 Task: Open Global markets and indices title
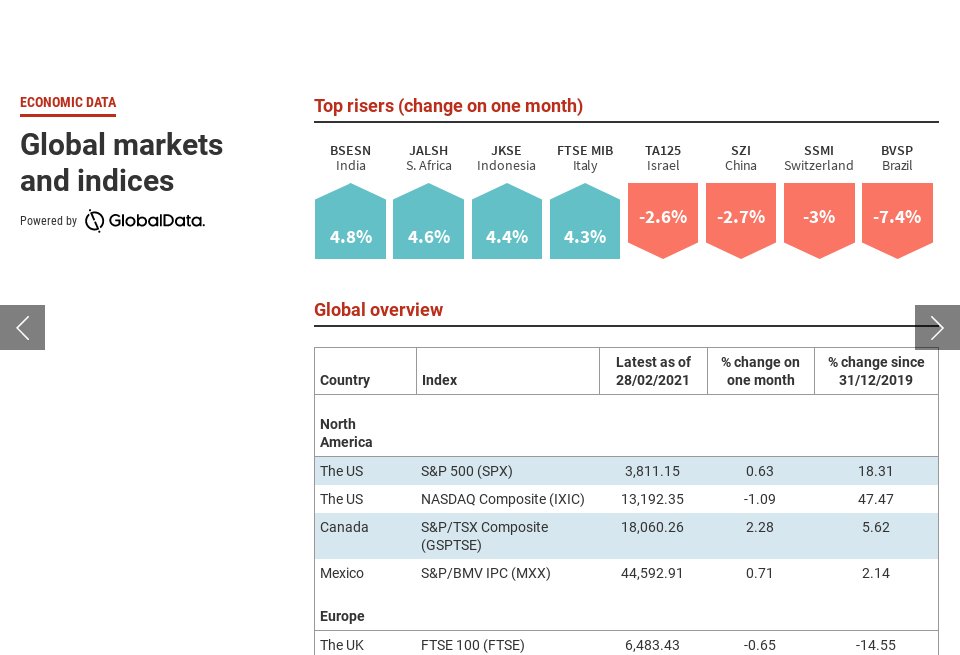click(x=121, y=162)
